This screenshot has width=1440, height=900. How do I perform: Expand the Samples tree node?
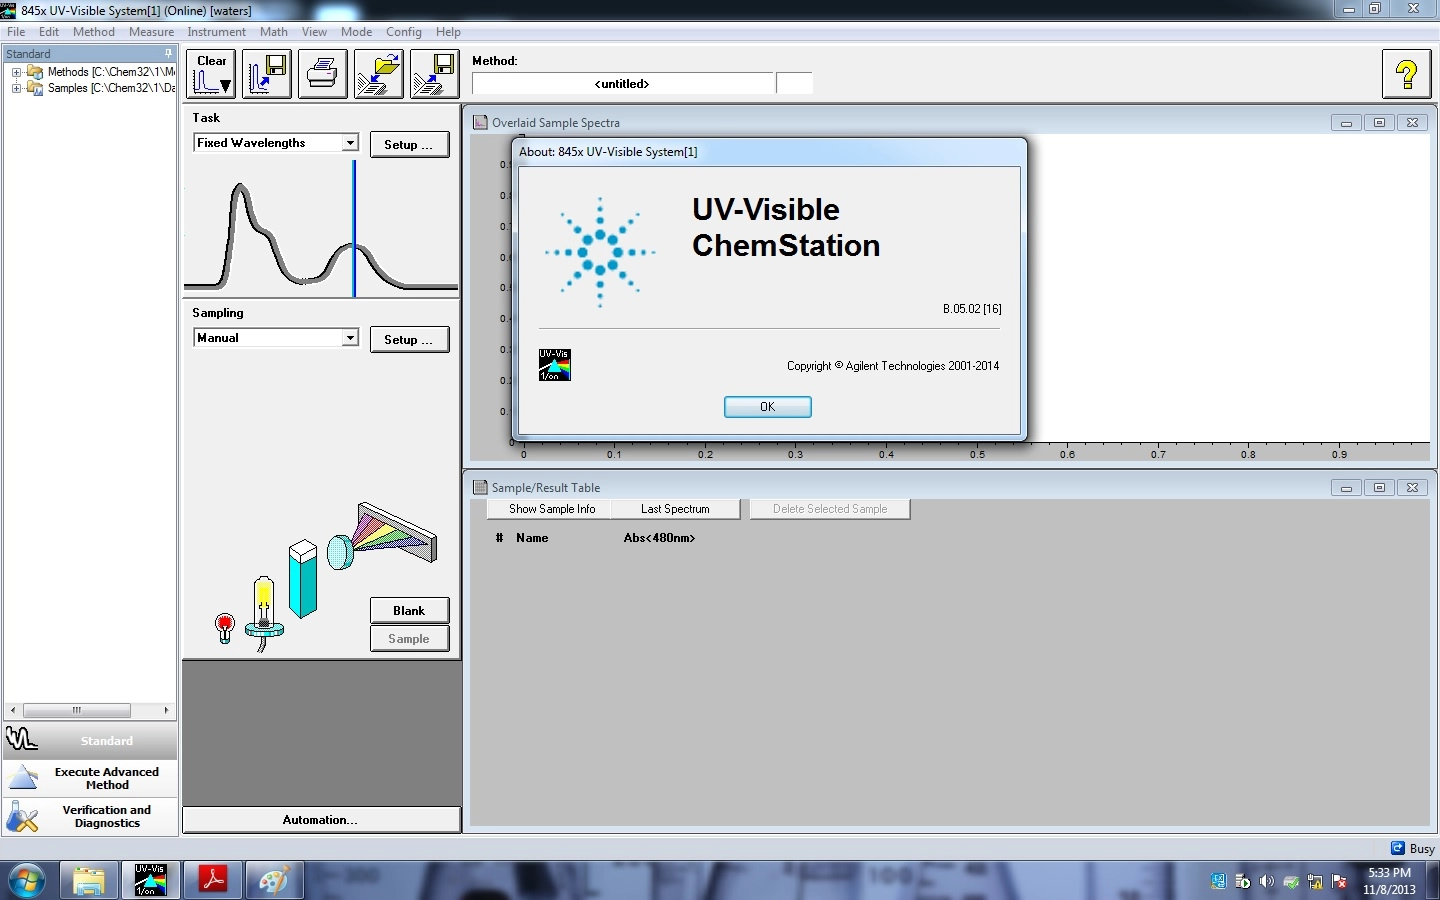coord(16,88)
